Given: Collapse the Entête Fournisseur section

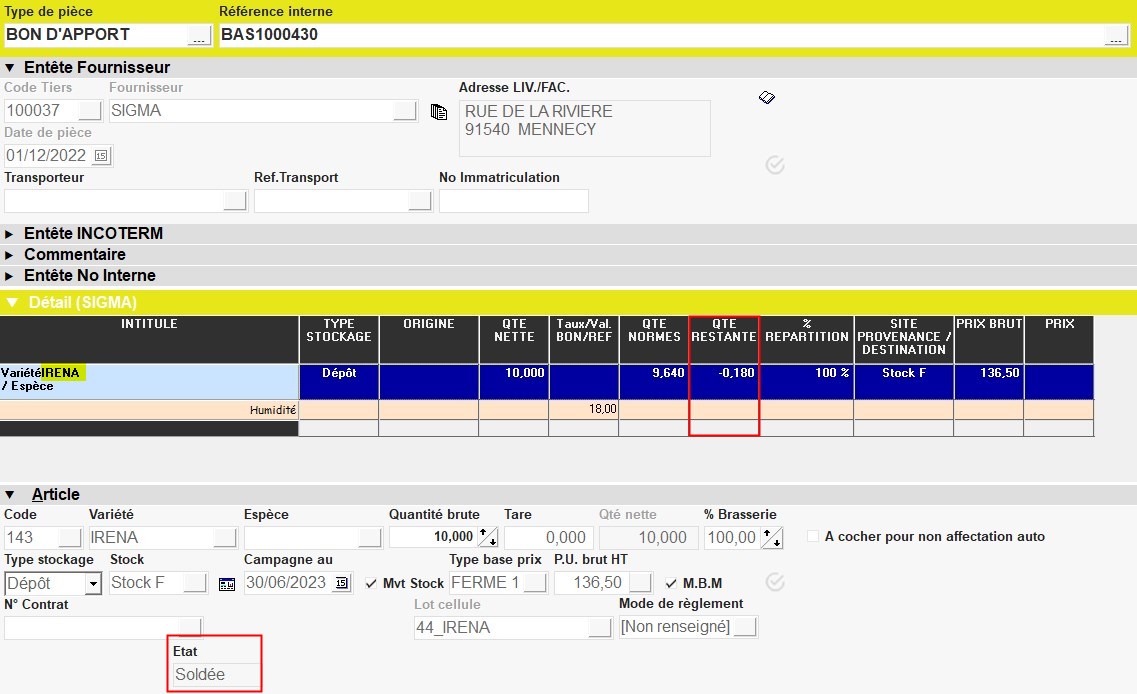Looking at the screenshot, I should (10, 68).
